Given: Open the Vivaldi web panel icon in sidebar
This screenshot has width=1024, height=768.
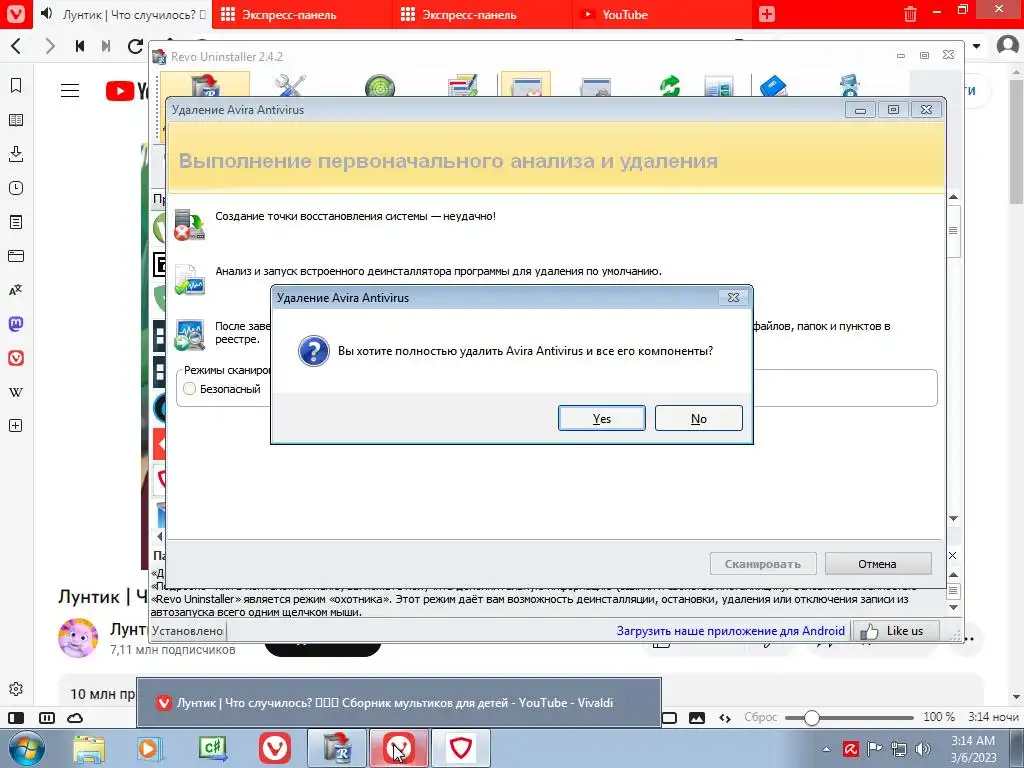Looking at the screenshot, I should click(x=16, y=358).
